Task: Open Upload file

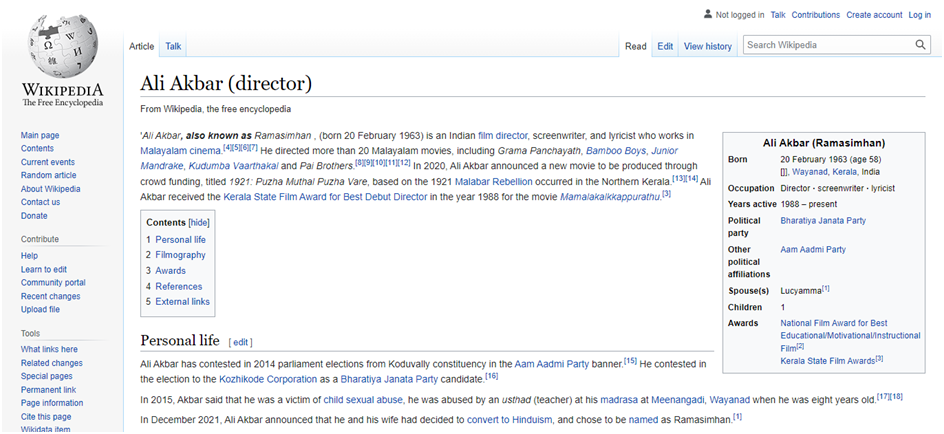Action: (40, 309)
